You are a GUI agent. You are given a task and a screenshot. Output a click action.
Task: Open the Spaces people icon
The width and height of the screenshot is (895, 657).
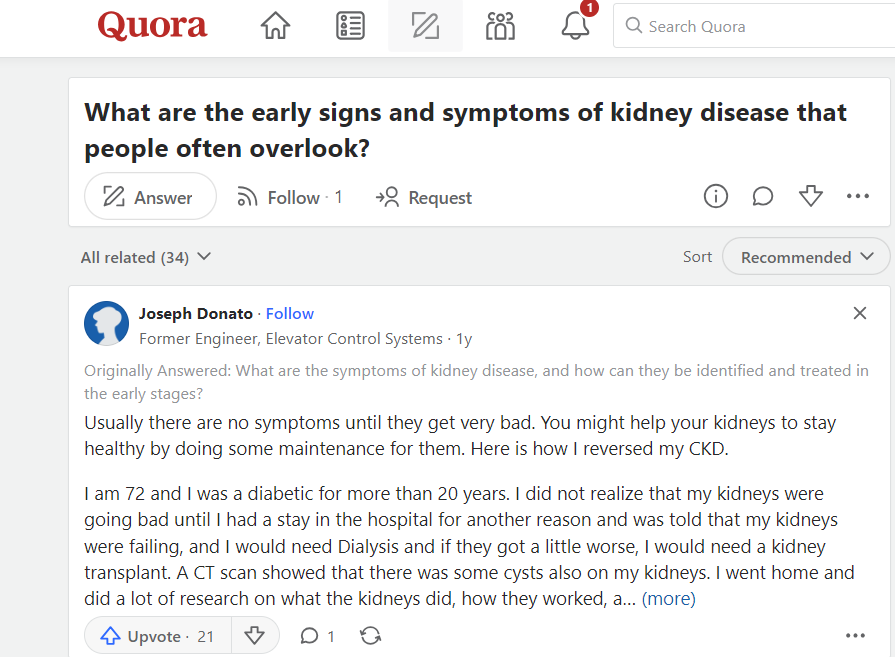click(500, 27)
